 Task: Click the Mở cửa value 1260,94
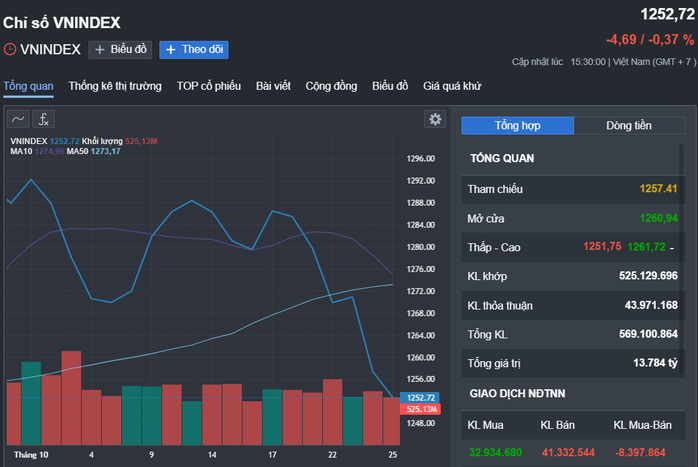(658, 218)
